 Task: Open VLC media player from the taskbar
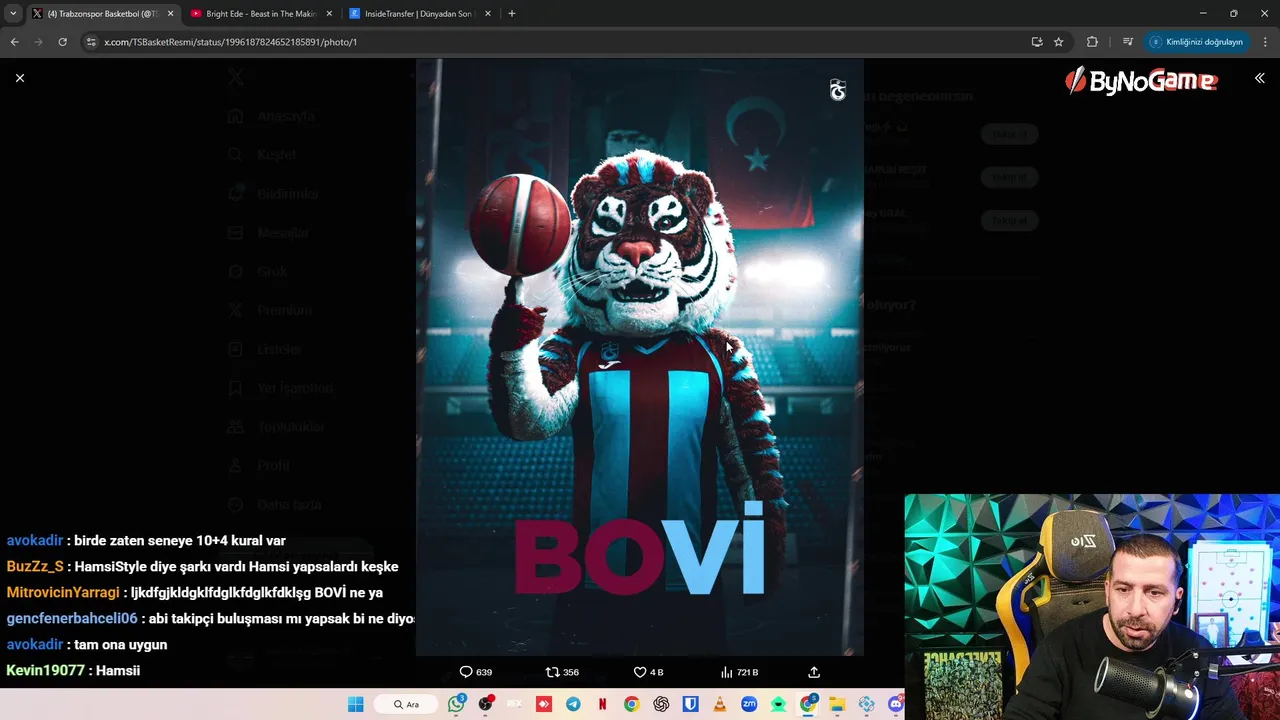click(719, 704)
